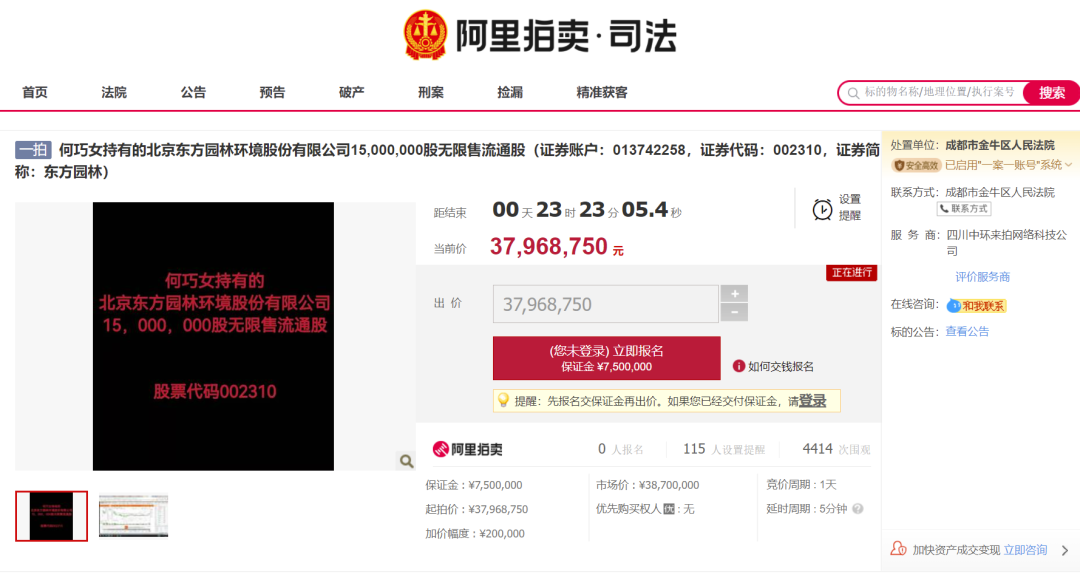Screen dimensions: 1080x583
Task: Click the right chevron next to 立即咨询
Action: point(1065,551)
